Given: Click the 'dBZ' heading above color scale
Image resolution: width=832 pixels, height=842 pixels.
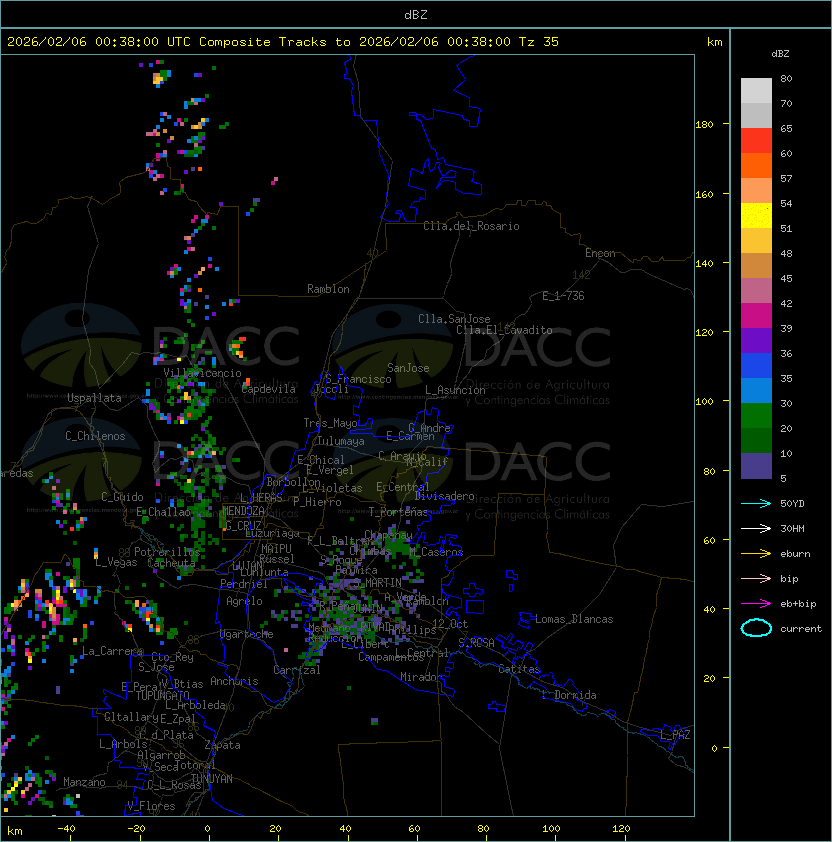Looking at the screenshot, I should tap(780, 54).
